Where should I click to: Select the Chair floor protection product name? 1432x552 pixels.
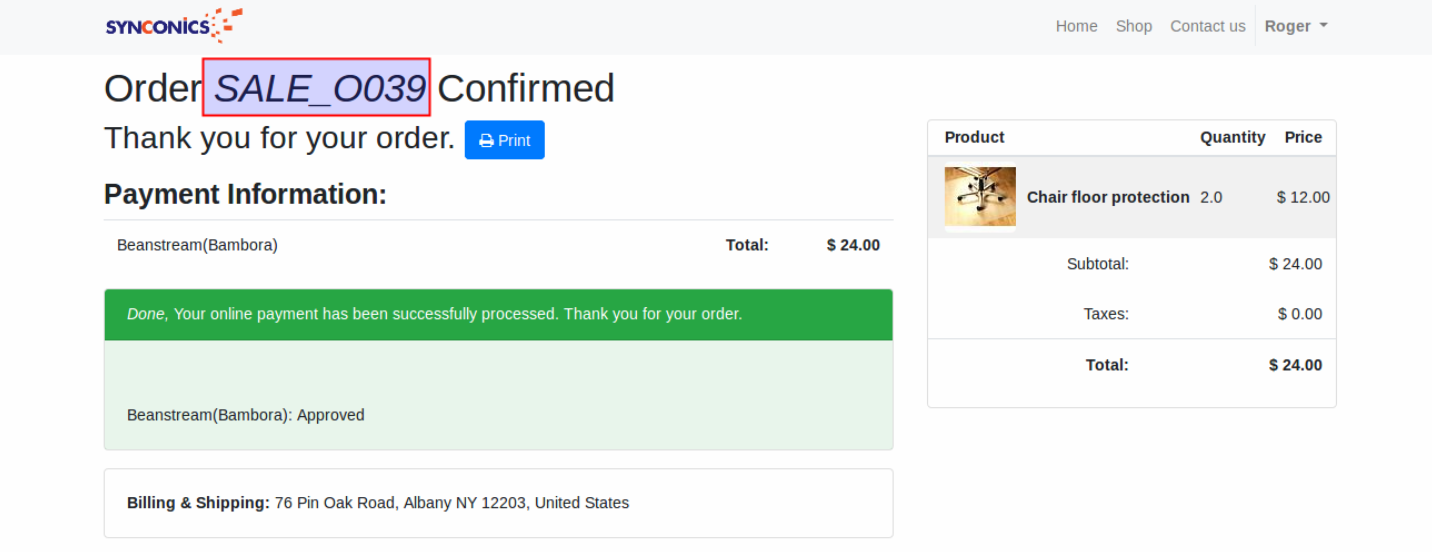(1108, 197)
